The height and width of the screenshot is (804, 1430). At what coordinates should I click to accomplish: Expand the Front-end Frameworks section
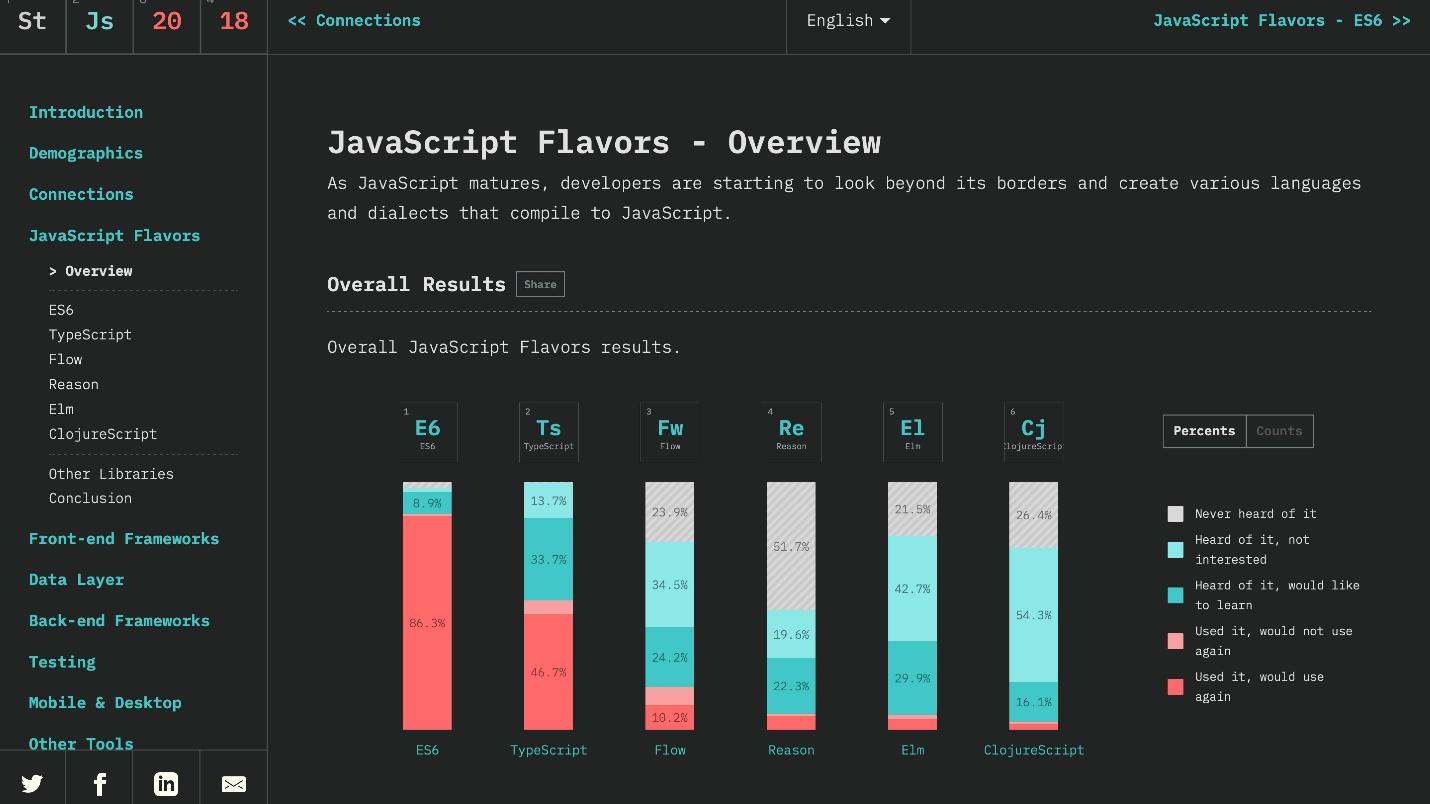coord(124,539)
